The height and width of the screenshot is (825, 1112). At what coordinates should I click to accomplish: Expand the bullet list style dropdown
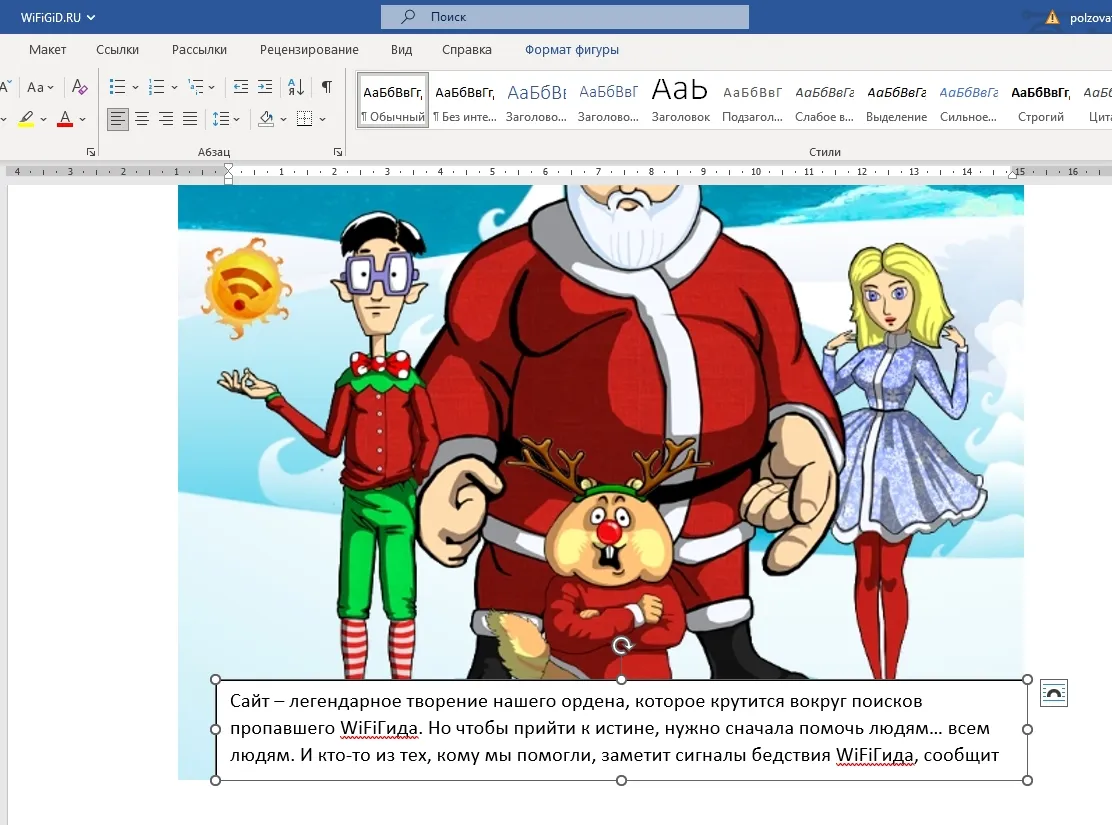tap(135, 87)
